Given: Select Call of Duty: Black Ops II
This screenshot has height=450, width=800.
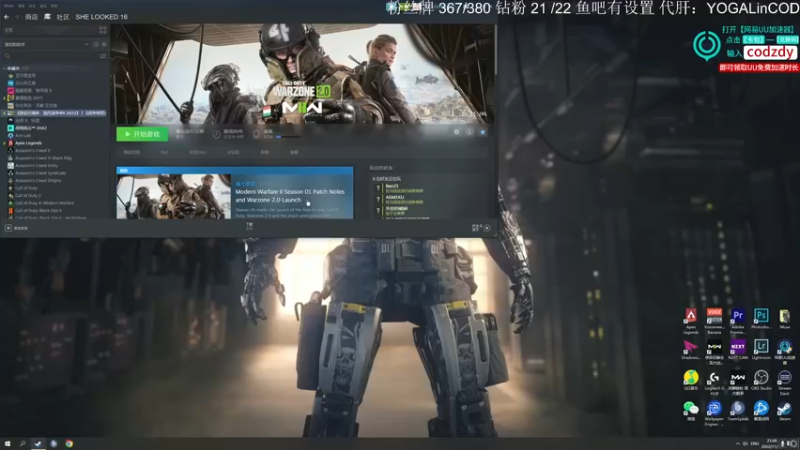Looking at the screenshot, I should pyautogui.click(x=35, y=210).
